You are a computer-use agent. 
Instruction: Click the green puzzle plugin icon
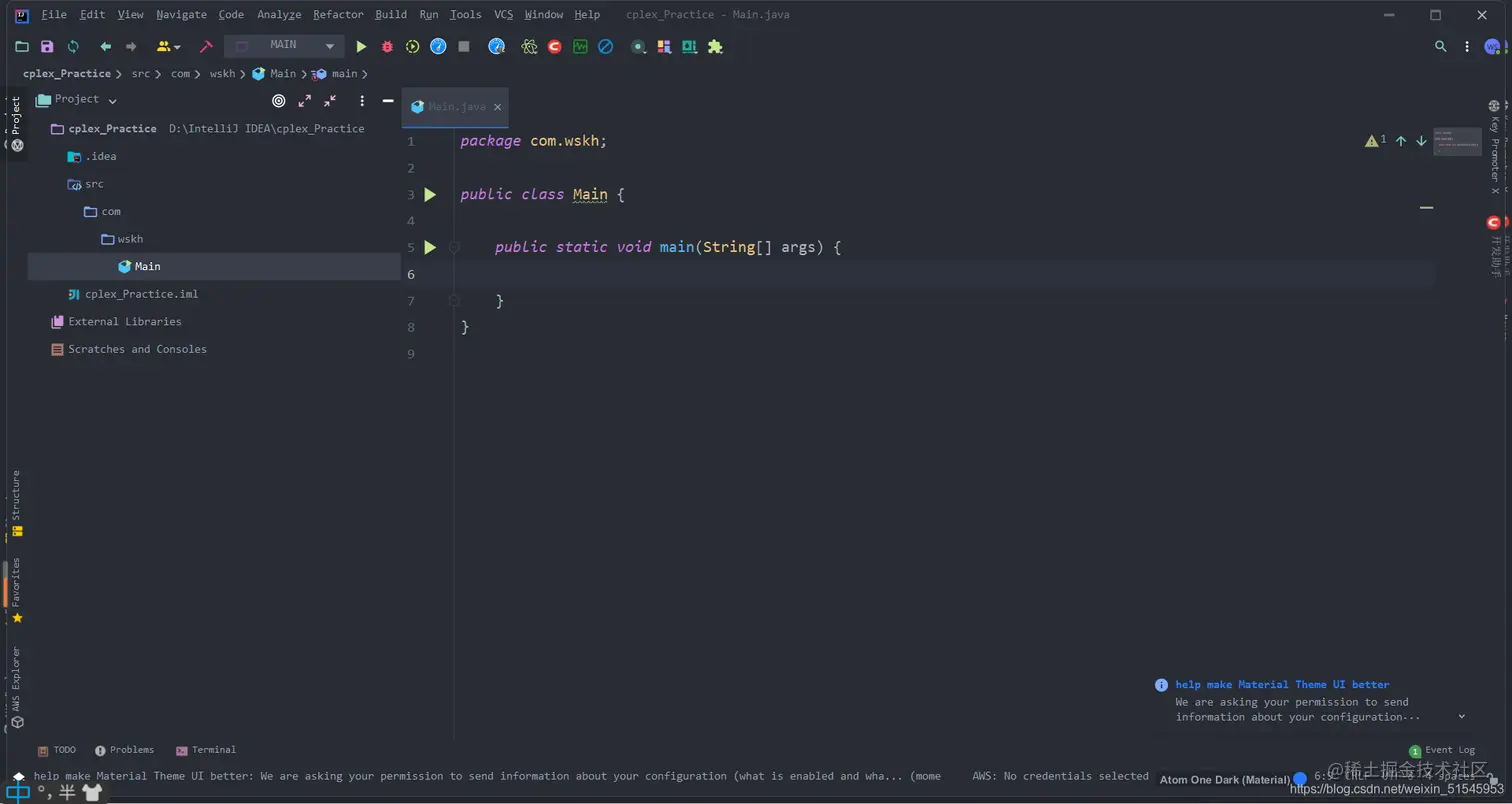pos(715,46)
